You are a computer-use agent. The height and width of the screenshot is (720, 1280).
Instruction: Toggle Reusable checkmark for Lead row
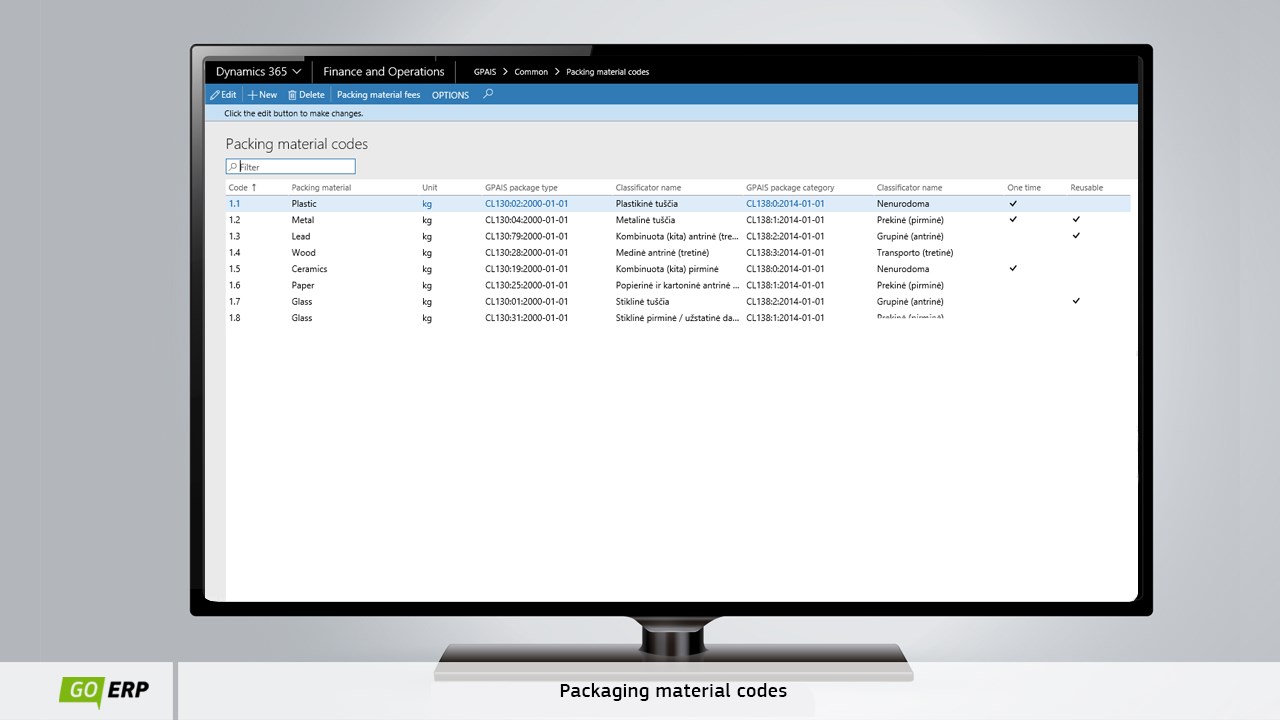point(1076,236)
